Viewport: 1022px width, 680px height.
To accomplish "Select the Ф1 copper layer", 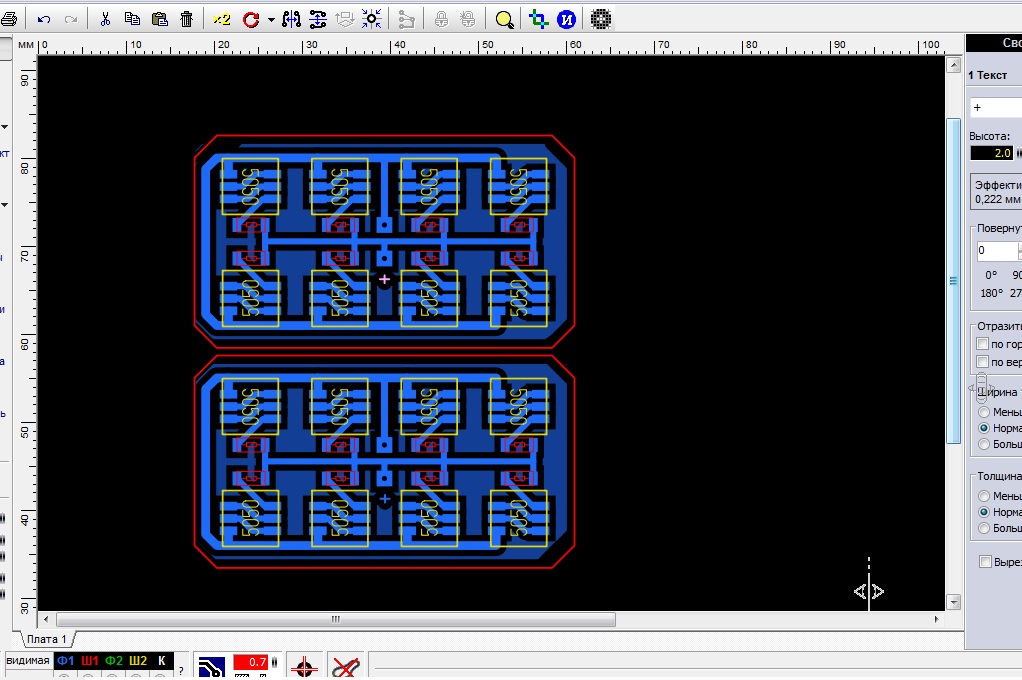I will tap(66, 661).
